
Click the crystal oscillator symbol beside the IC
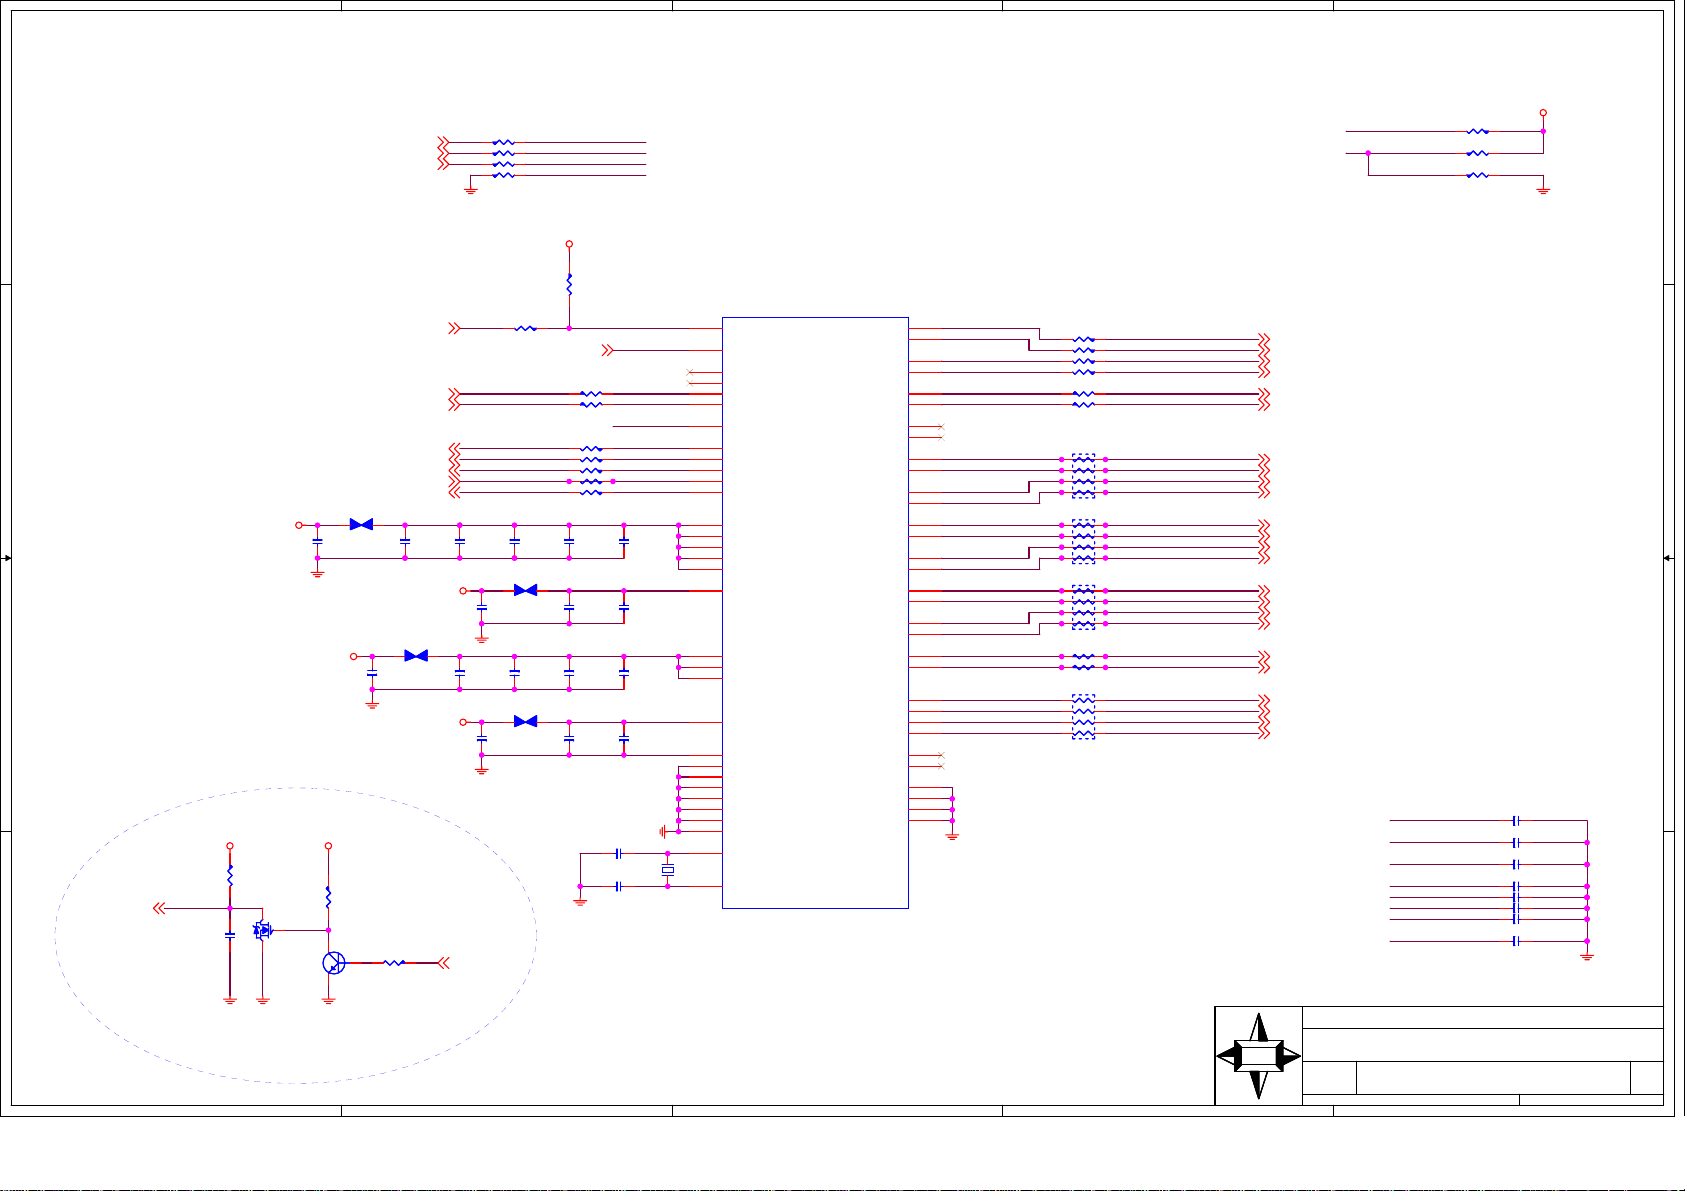tap(668, 870)
